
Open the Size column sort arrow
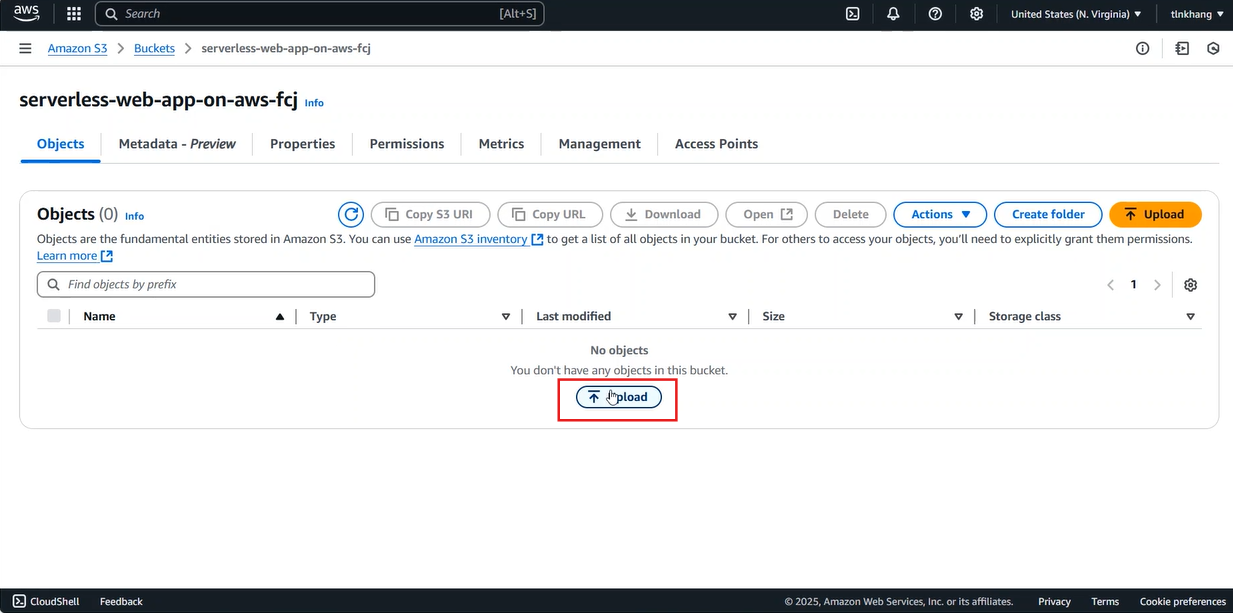pos(959,316)
